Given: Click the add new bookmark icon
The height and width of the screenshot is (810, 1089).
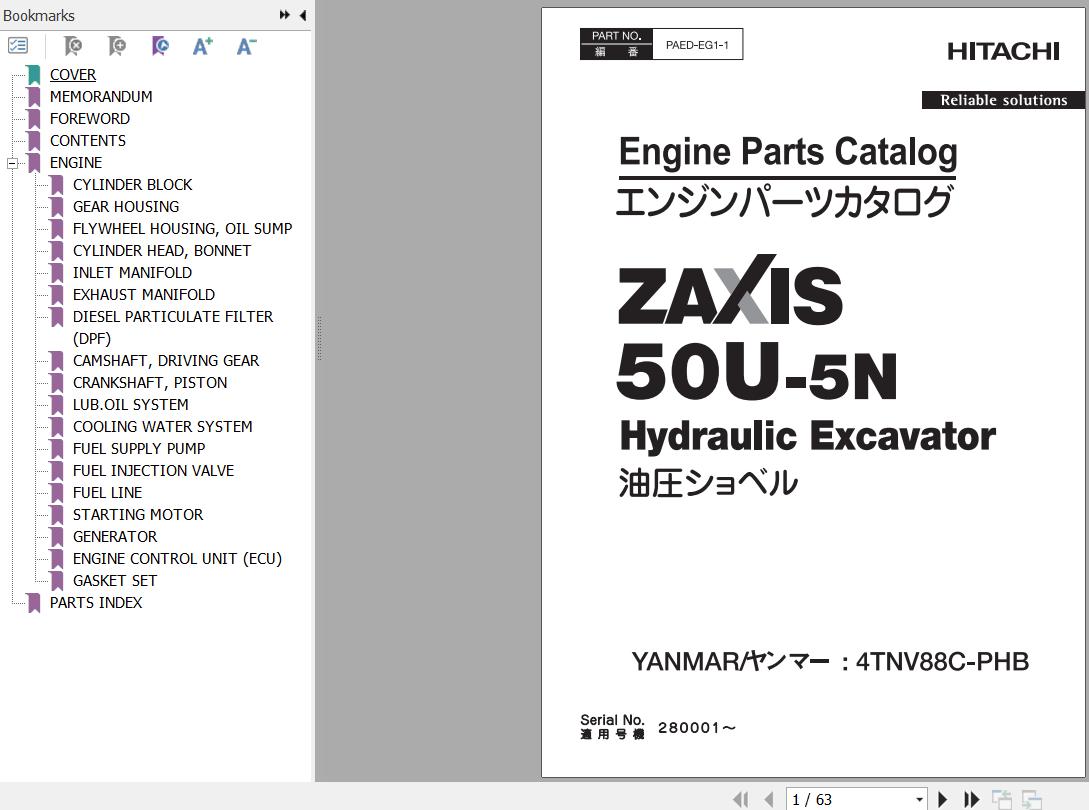Looking at the screenshot, I should point(117,46).
